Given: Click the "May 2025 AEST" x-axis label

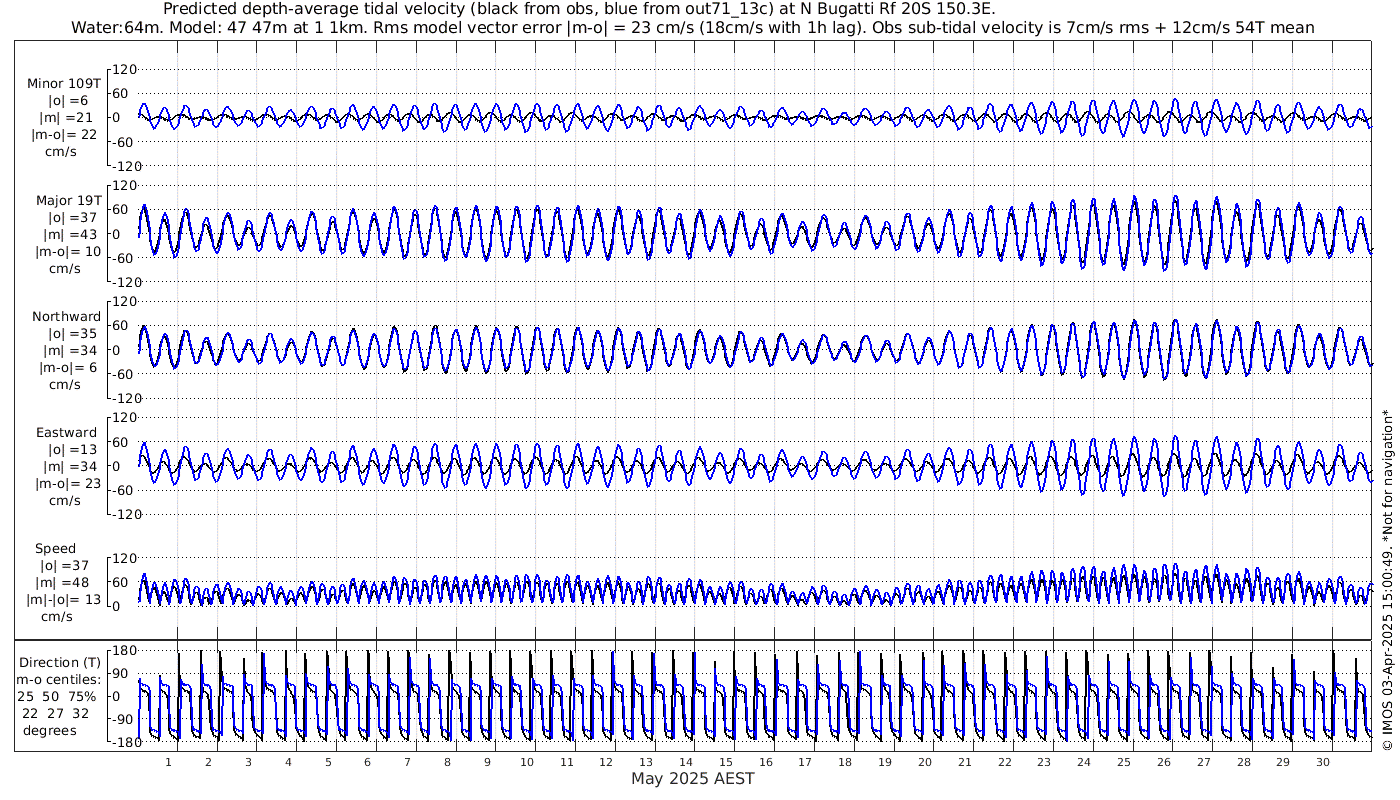Looking at the screenshot, I should 693,778.
